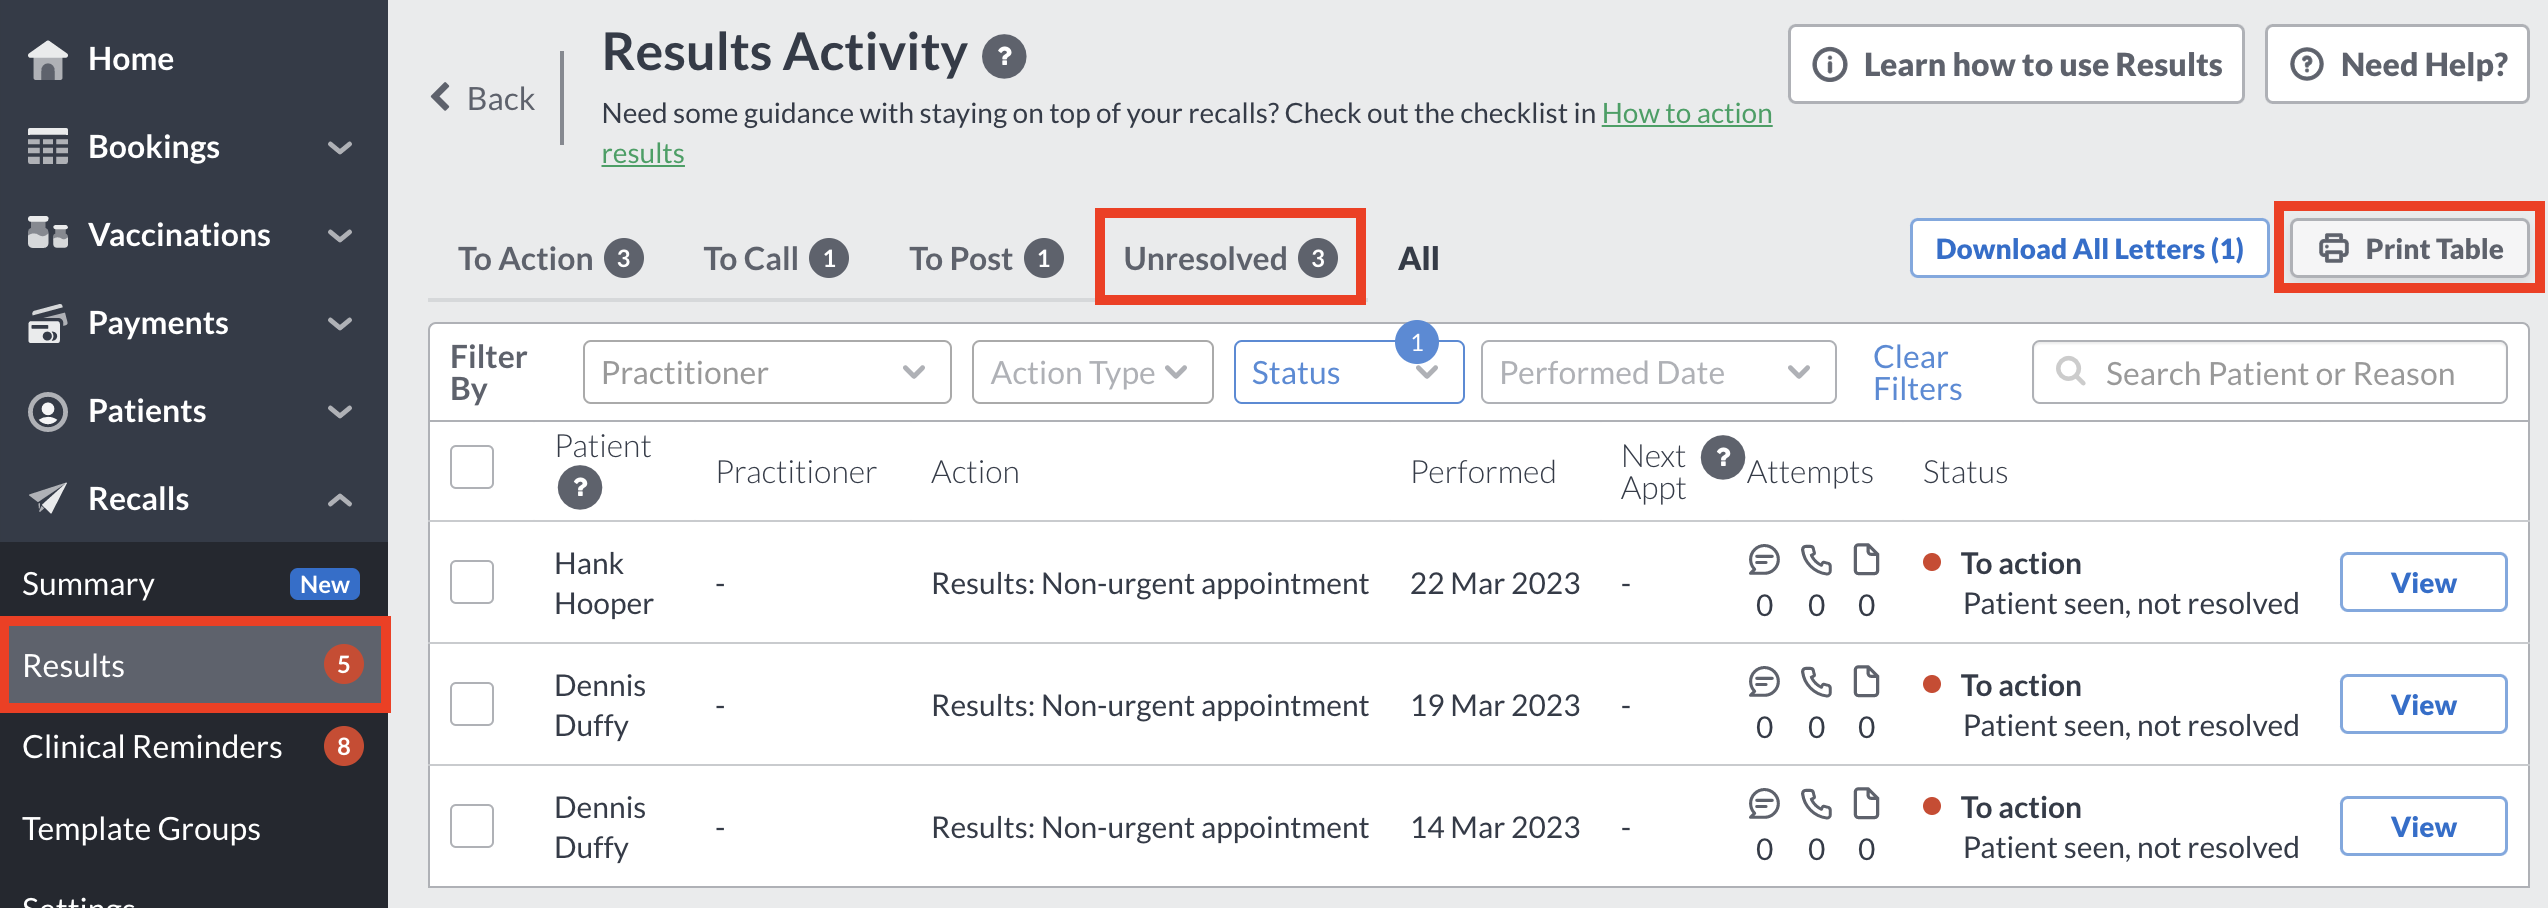Select all rows via header checkbox

coord(472,467)
